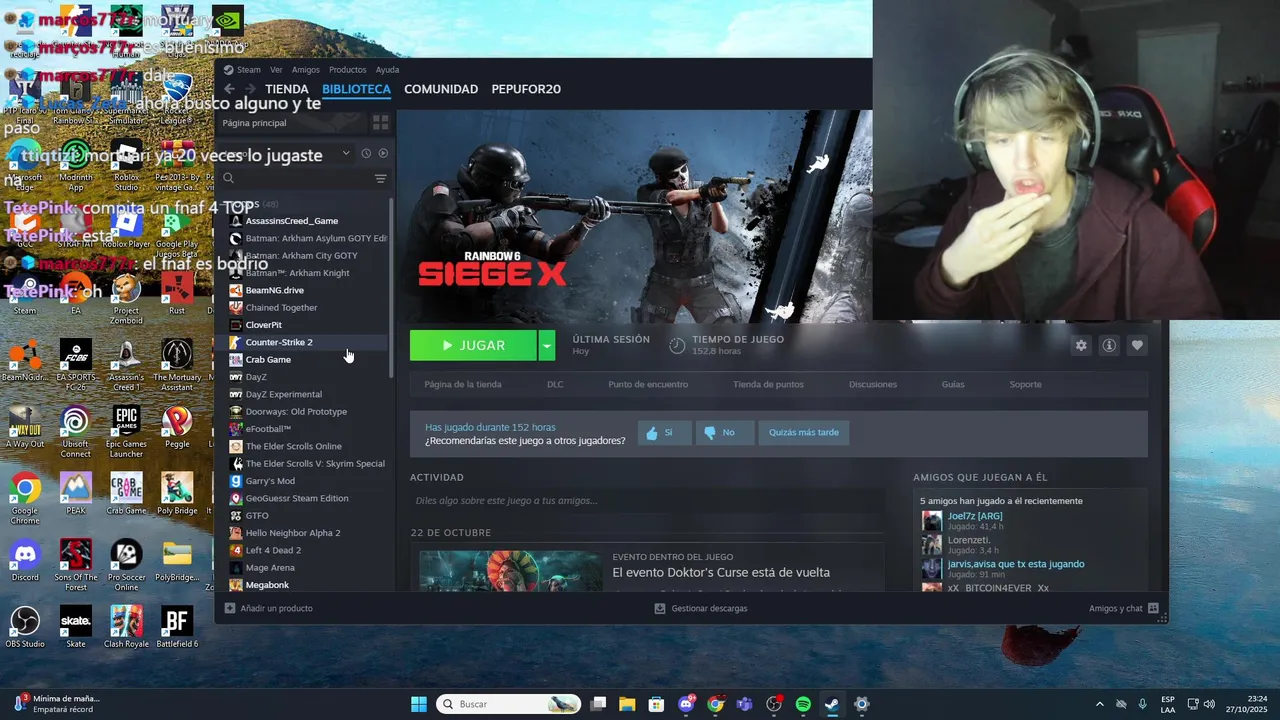1280x720 pixels.
Task: Open Ayuda menu
Action: tap(387, 70)
